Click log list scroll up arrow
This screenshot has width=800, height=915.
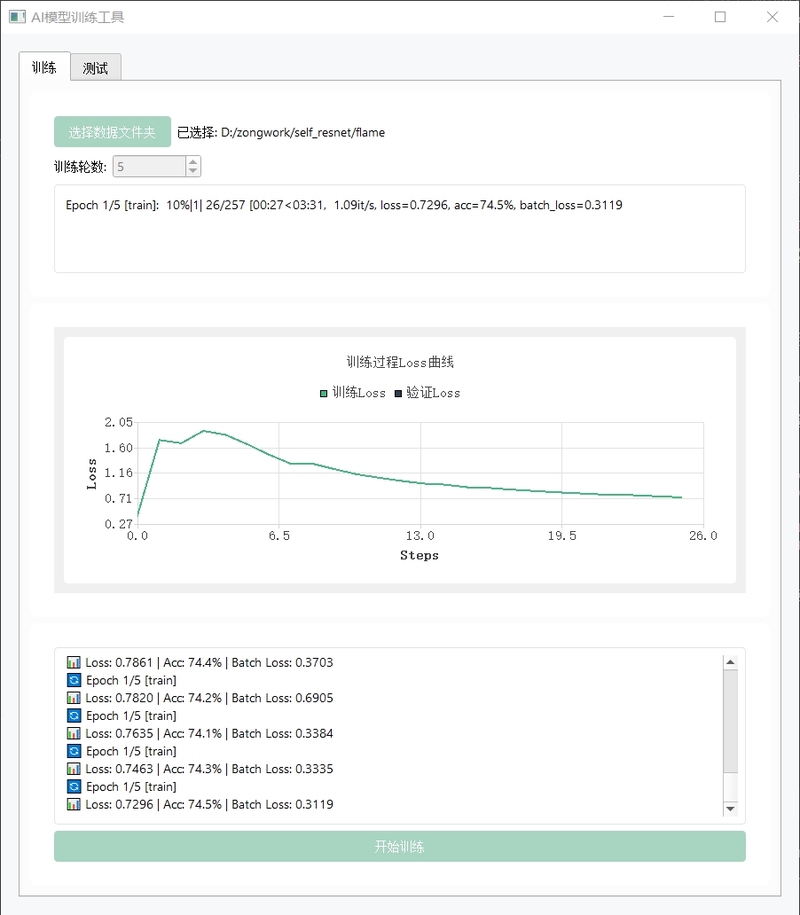click(730, 662)
